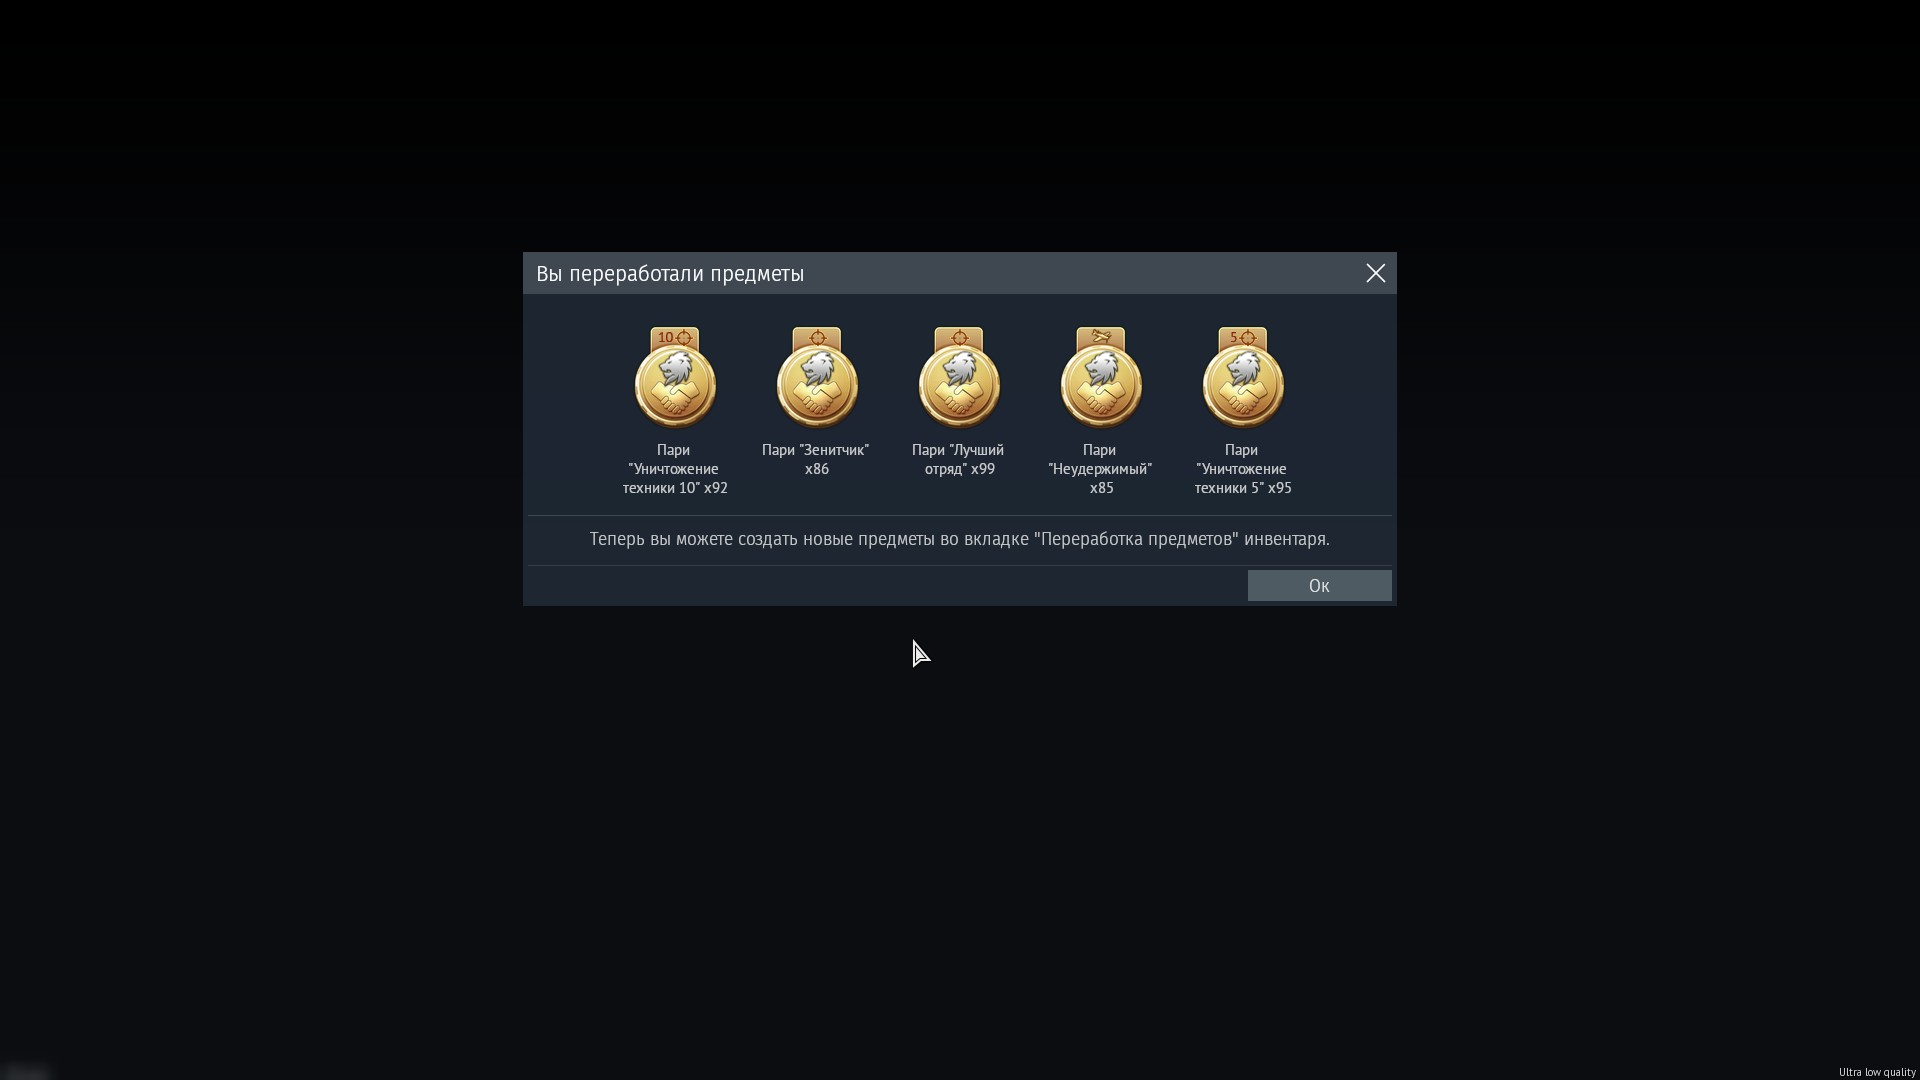Click the "Неудержимый" wager medal icon
1920x1080 pixels.
pos(1101,385)
